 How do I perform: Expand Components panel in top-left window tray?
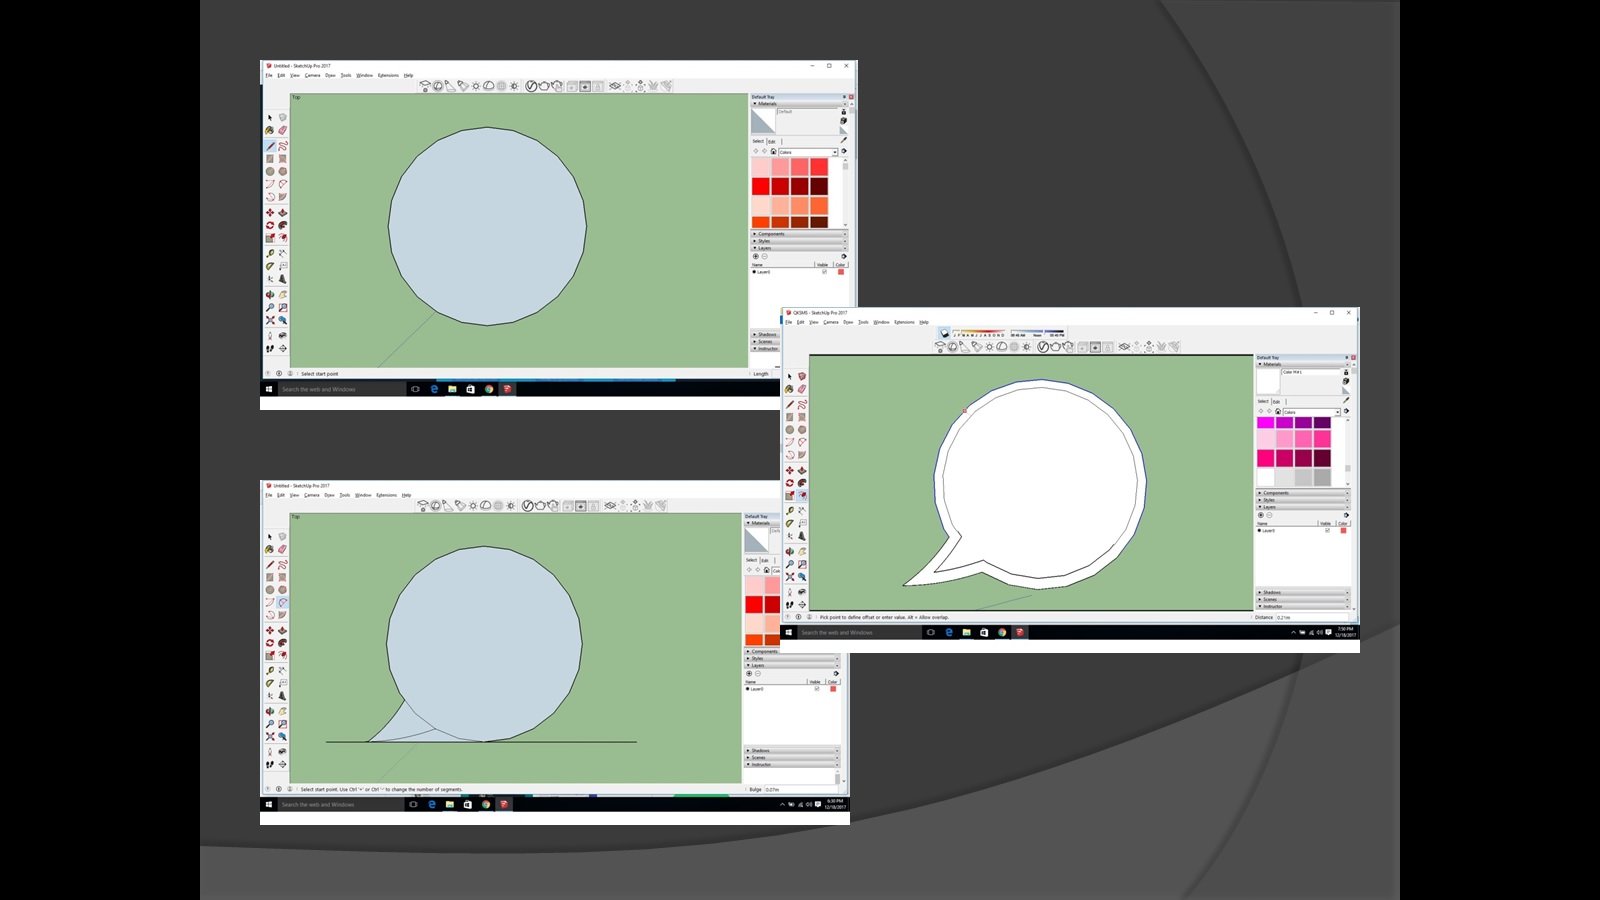point(799,234)
